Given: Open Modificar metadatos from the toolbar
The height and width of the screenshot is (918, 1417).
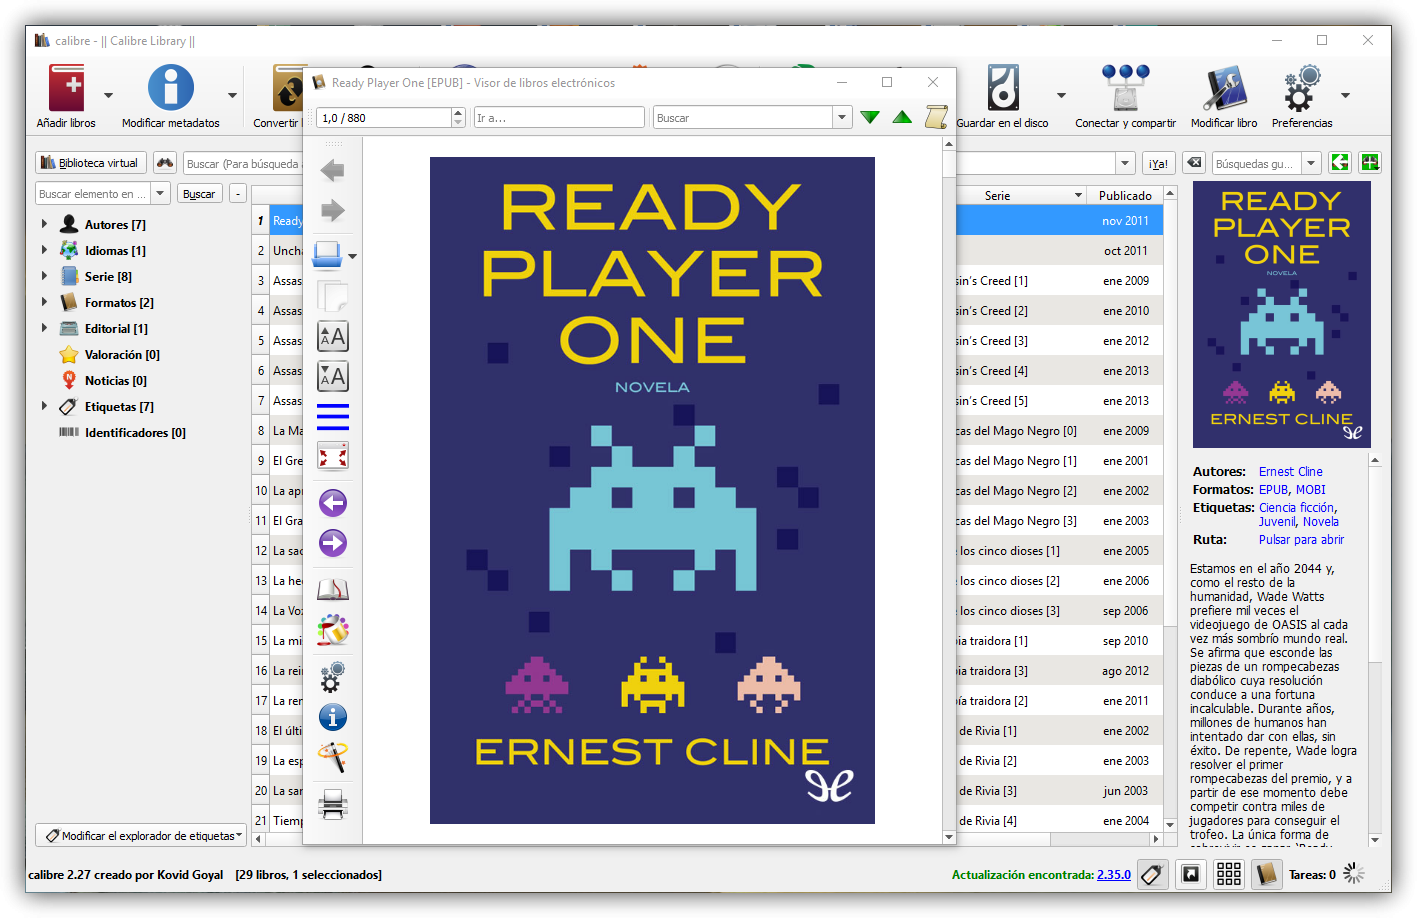Looking at the screenshot, I should [x=171, y=88].
